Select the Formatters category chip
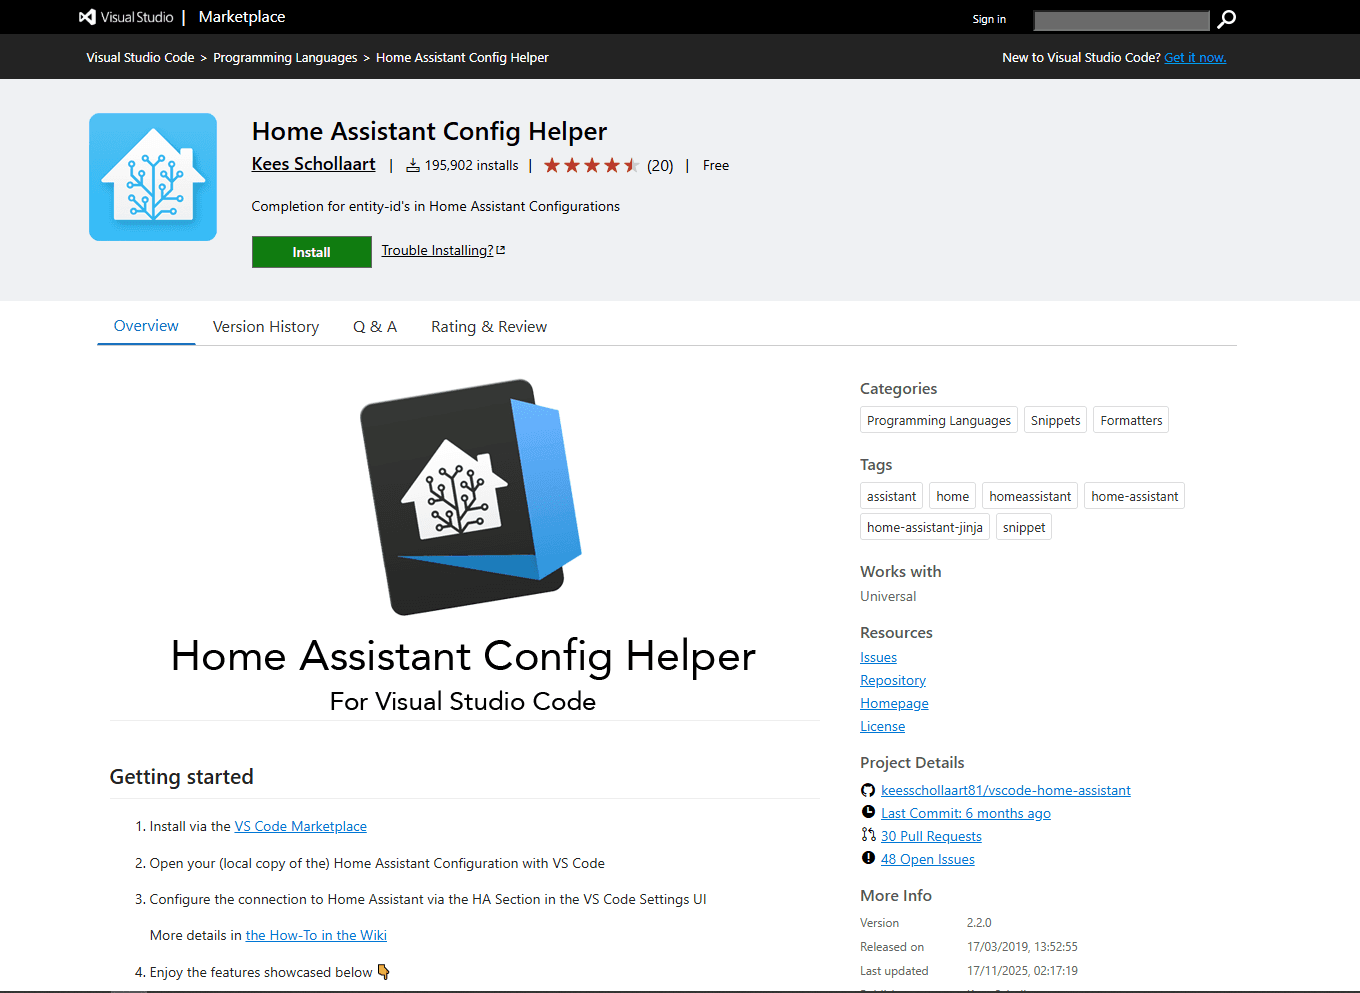 [1131, 420]
